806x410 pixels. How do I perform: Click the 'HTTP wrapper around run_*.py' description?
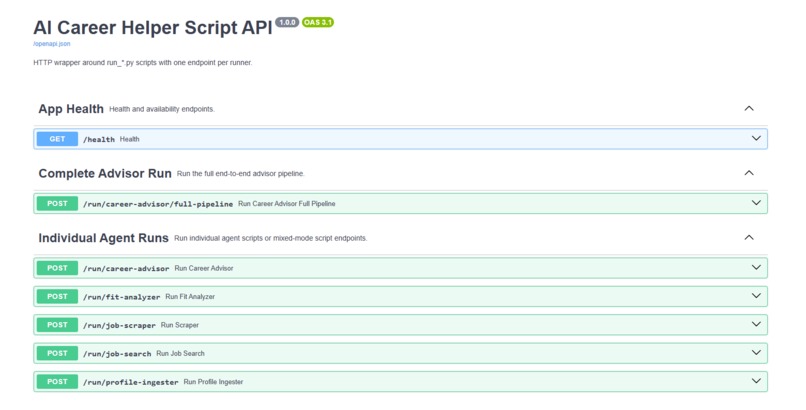pyautogui.click(x=143, y=63)
